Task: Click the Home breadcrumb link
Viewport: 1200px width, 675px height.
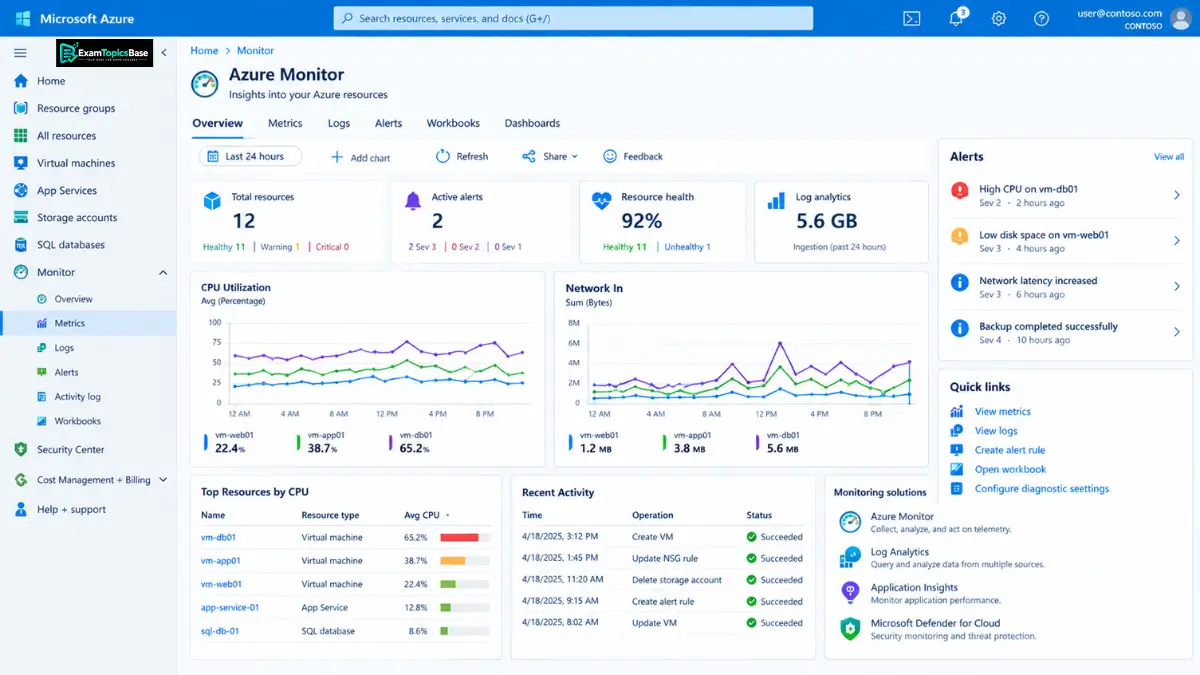Action: coord(204,50)
